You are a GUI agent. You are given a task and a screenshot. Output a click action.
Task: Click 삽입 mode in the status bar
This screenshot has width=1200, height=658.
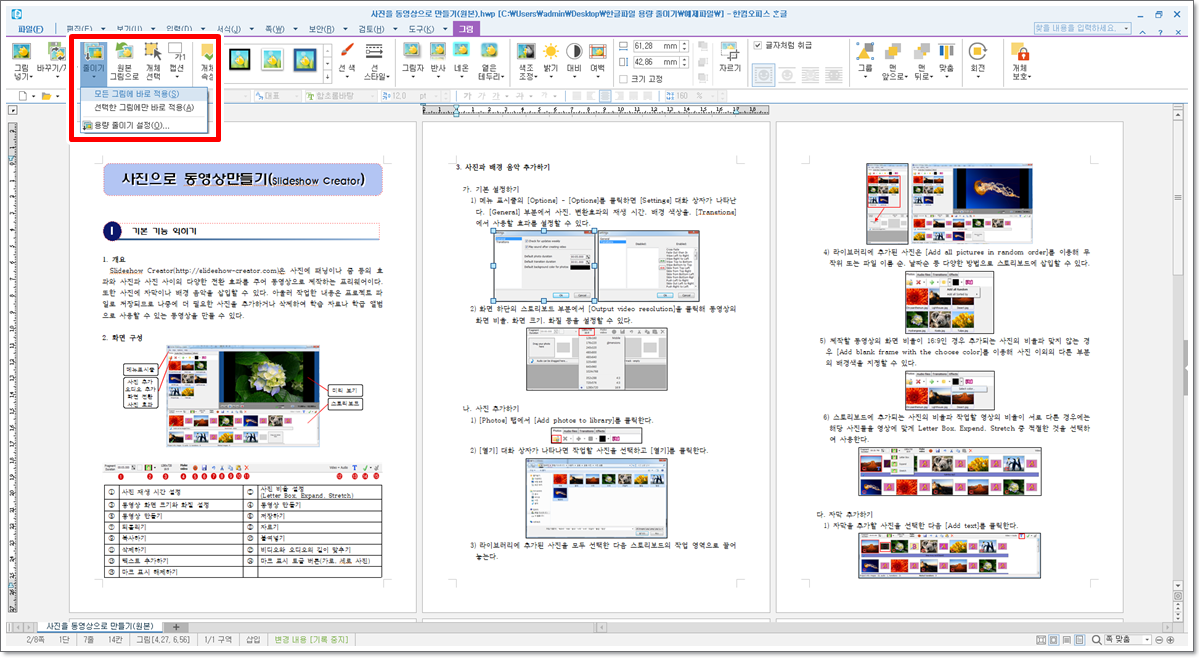coord(253,639)
